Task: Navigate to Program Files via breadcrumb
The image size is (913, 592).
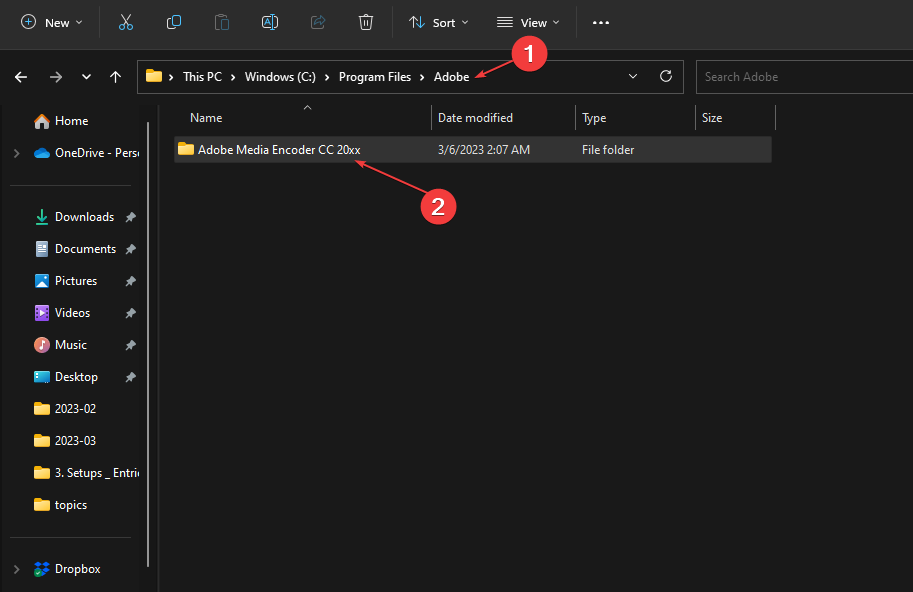Action: 375,76
